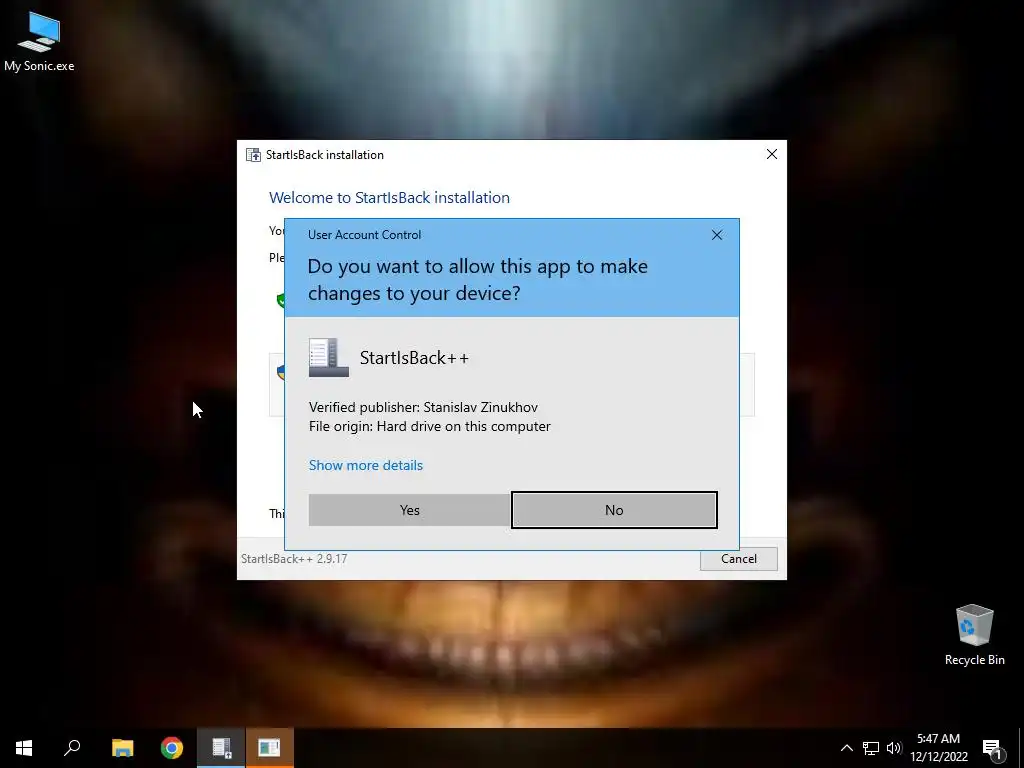Open the My Sonic.exe desktop icon
The height and width of the screenshot is (768, 1024).
[x=39, y=40]
